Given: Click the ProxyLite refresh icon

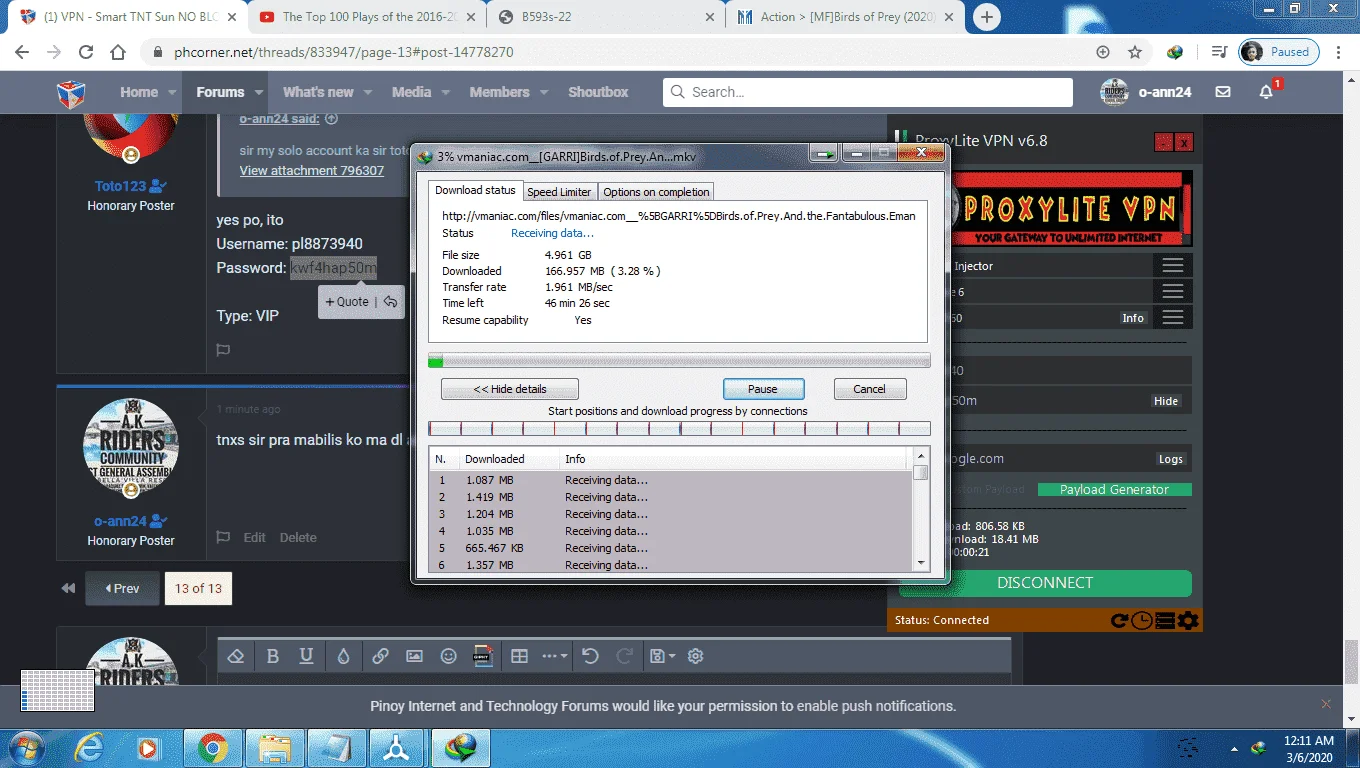Looking at the screenshot, I should [x=1121, y=621].
